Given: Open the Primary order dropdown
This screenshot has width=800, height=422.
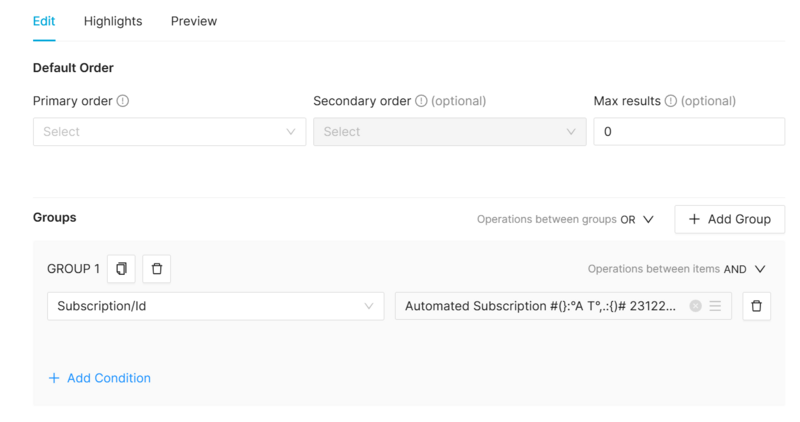Looking at the screenshot, I should click(169, 132).
